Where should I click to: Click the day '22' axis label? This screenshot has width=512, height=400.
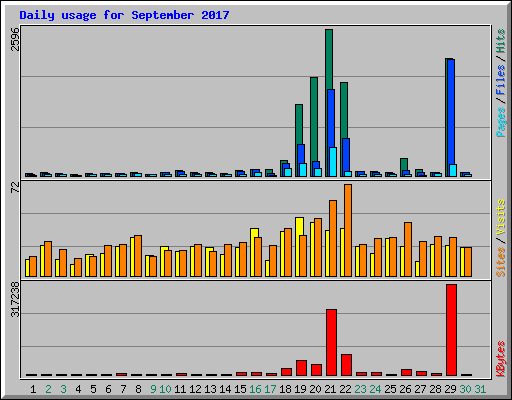coord(345,389)
